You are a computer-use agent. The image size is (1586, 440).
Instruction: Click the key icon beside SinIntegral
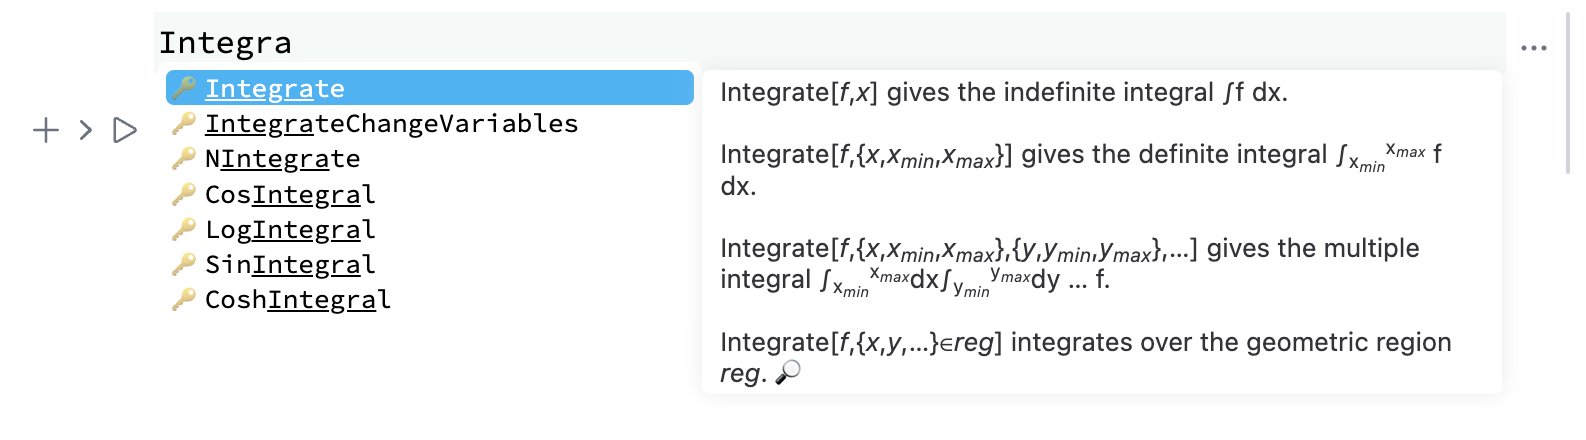coord(183,264)
